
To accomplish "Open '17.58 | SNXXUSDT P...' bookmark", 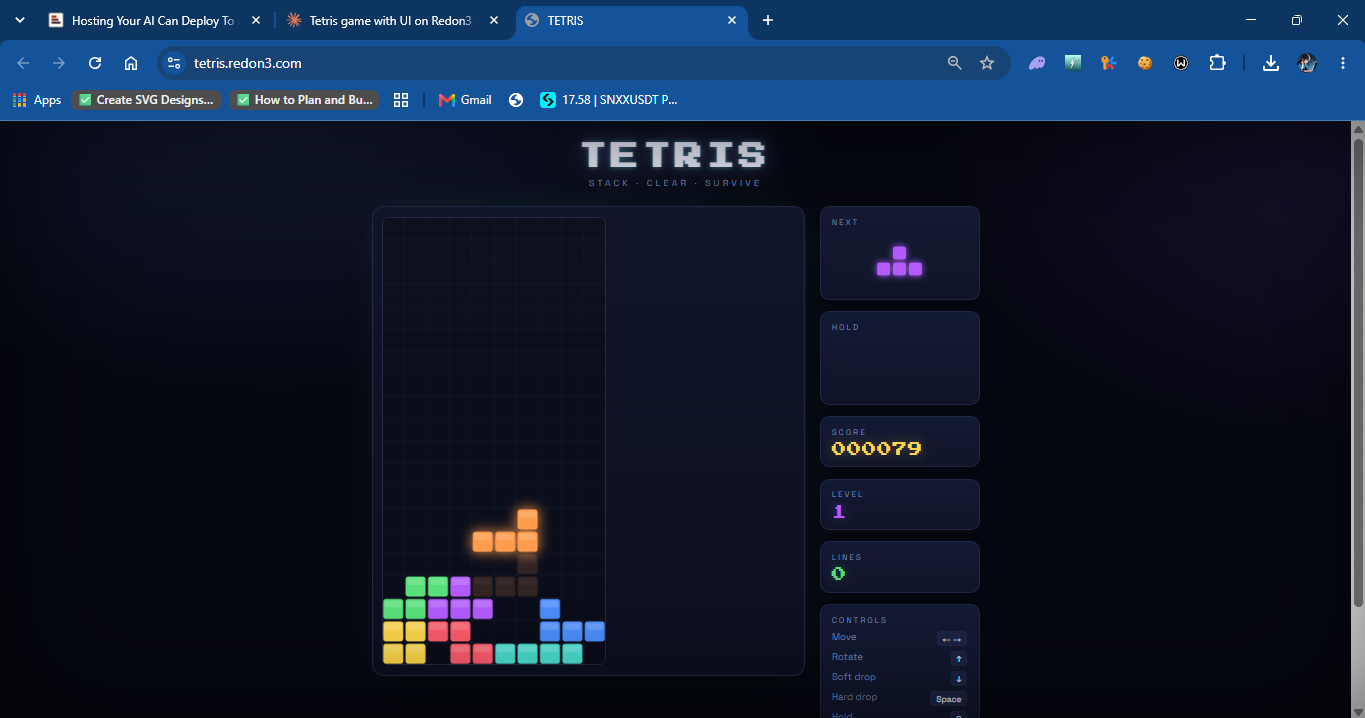I will click(609, 100).
